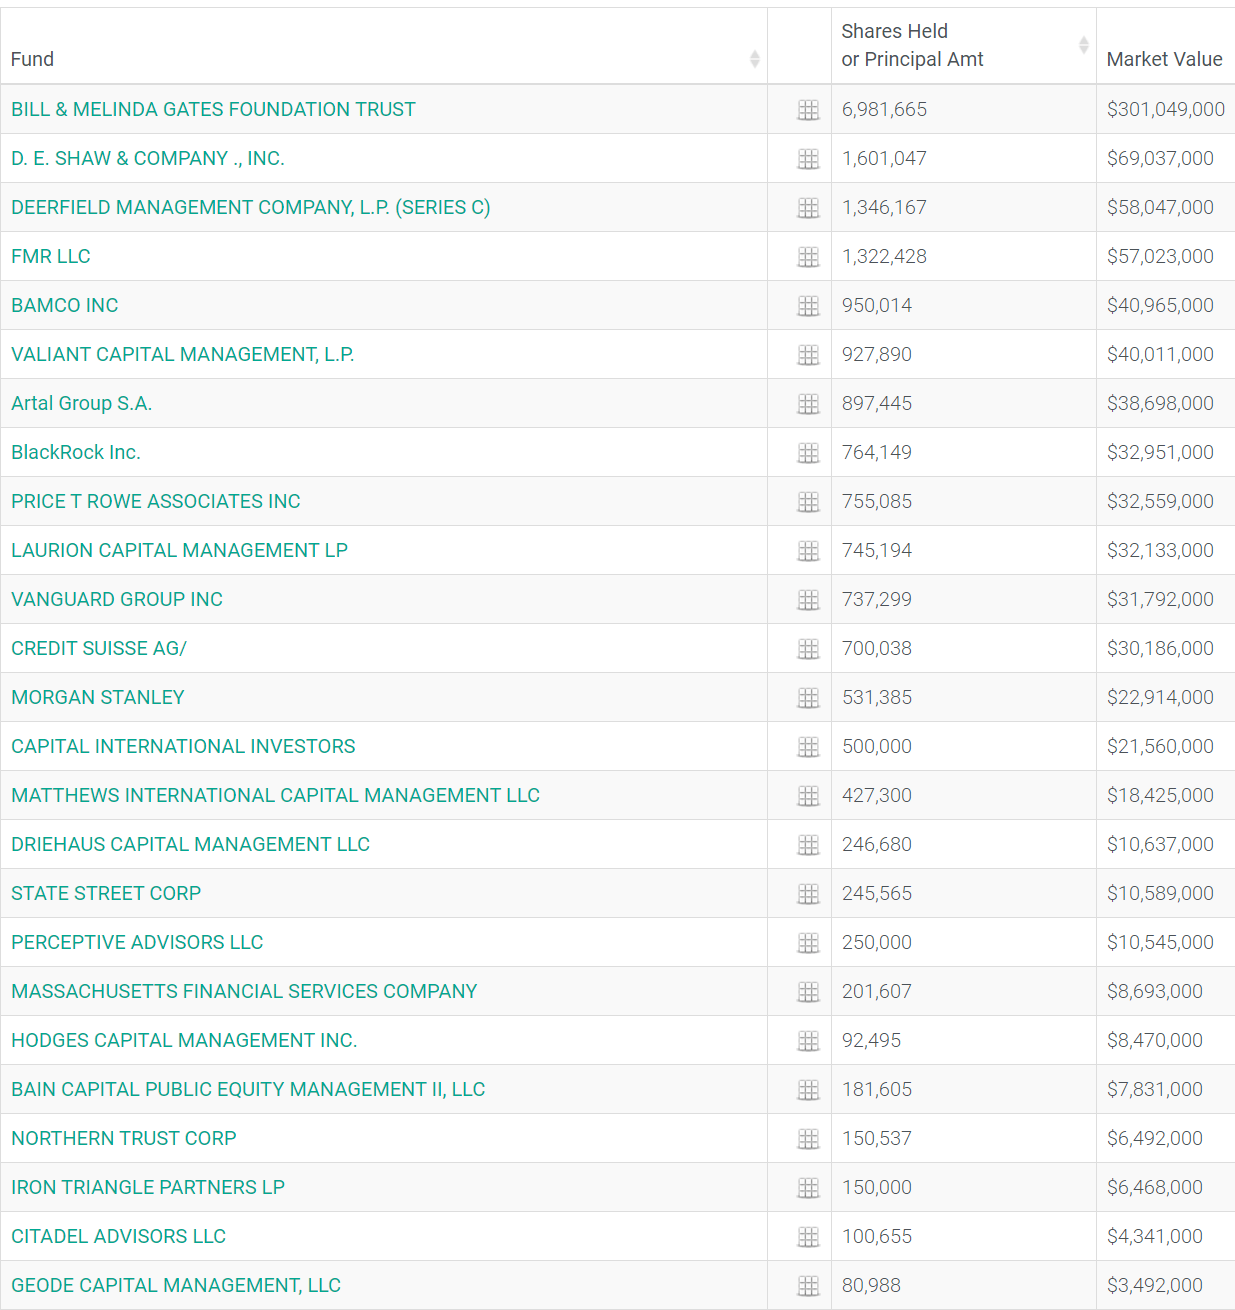Visit the Northern Trust Corp link
The height and width of the screenshot is (1310, 1235).
124,1138
